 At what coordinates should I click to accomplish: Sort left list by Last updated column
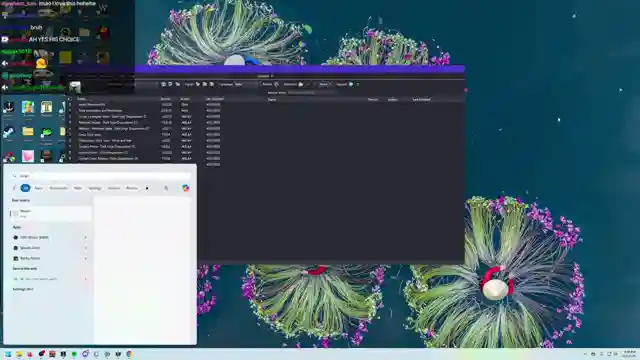(215, 99)
